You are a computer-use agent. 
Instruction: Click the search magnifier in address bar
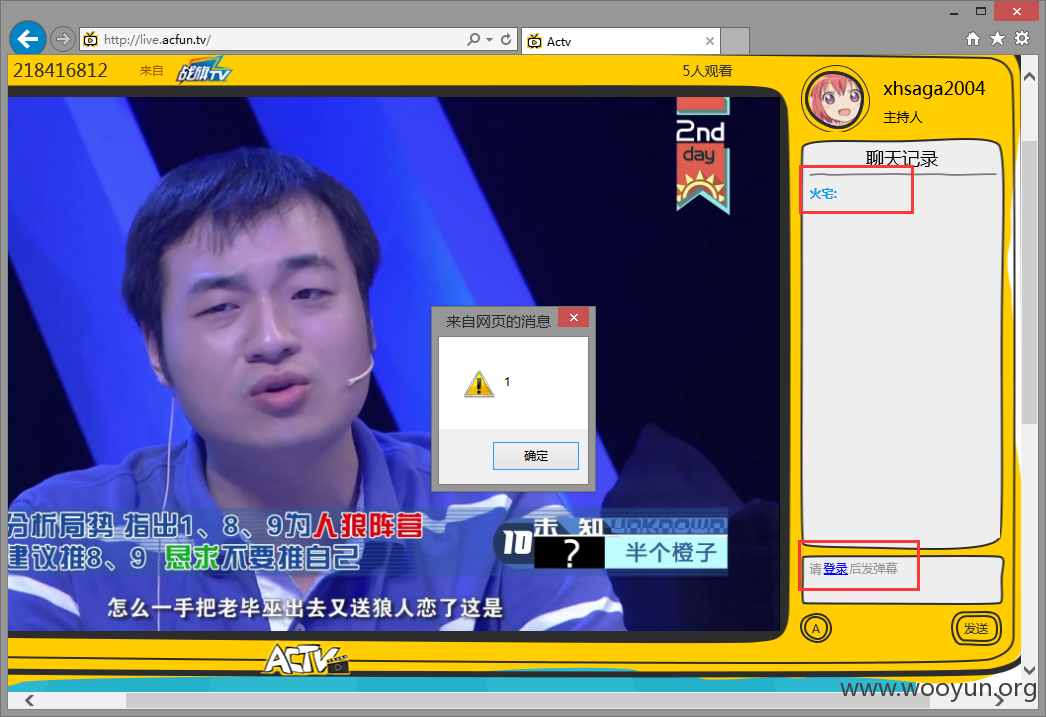pyautogui.click(x=474, y=39)
